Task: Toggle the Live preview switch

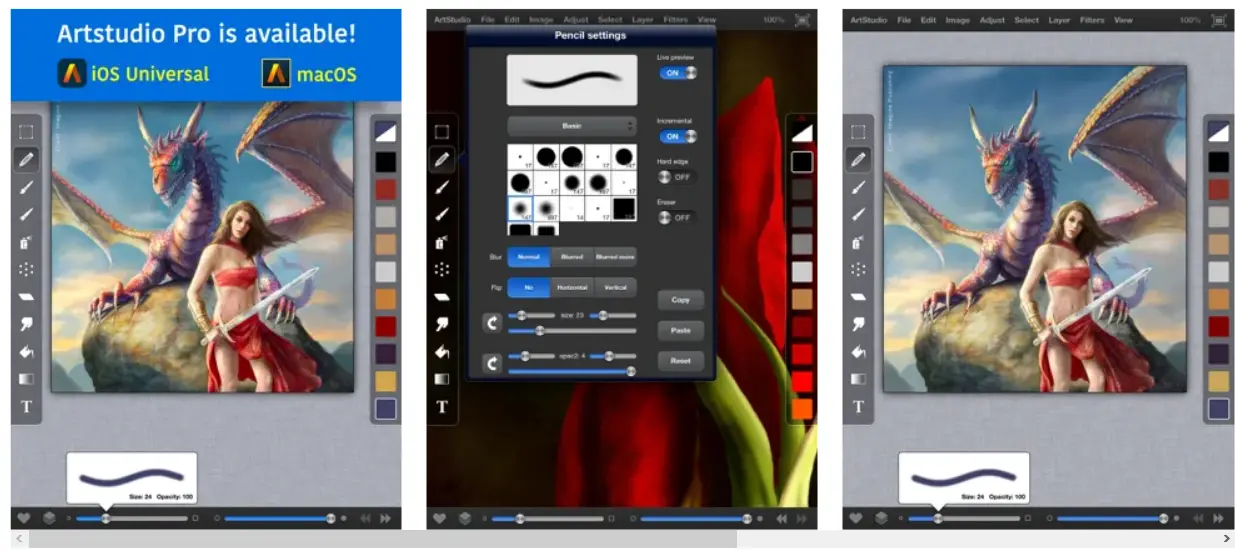Action: point(677,73)
